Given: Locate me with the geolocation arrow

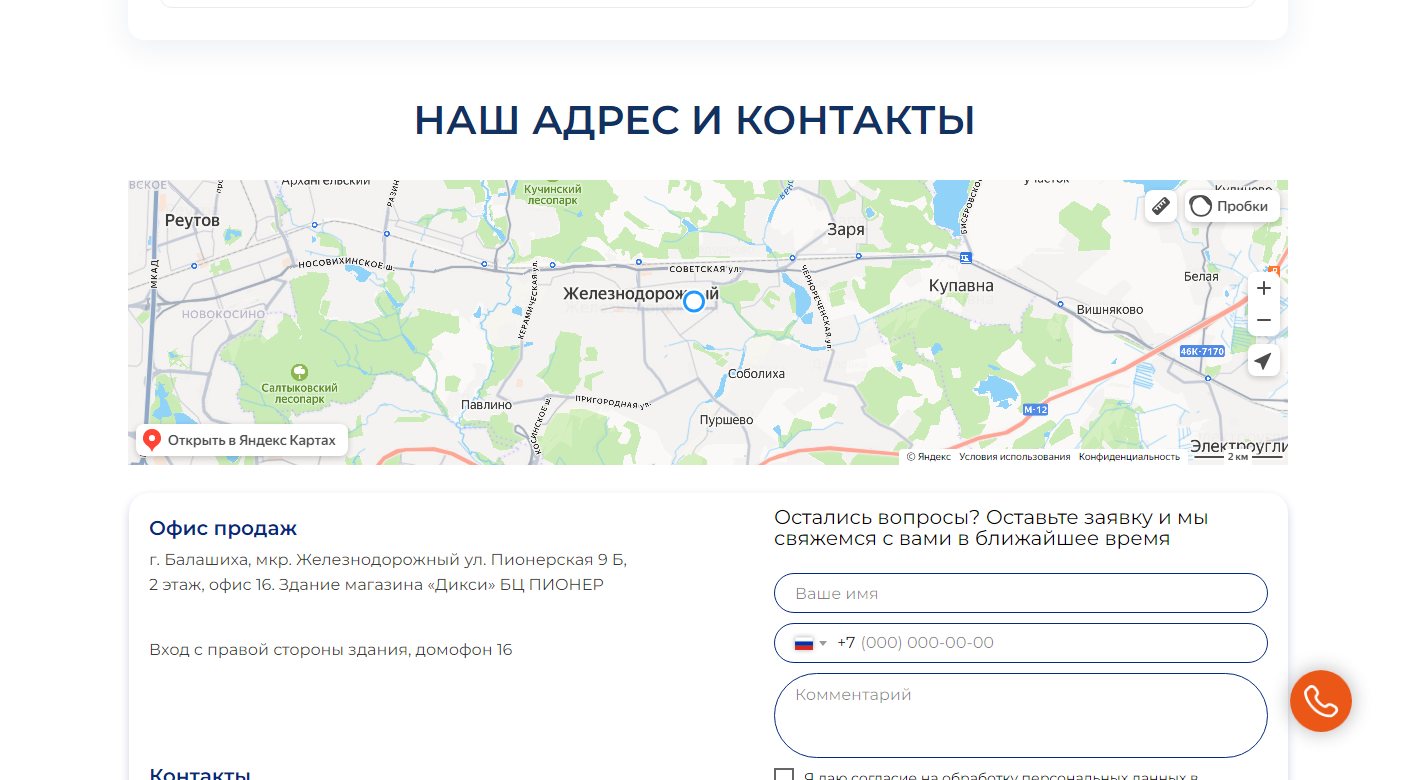Looking at the screenshot, I should coord(1264,360).
